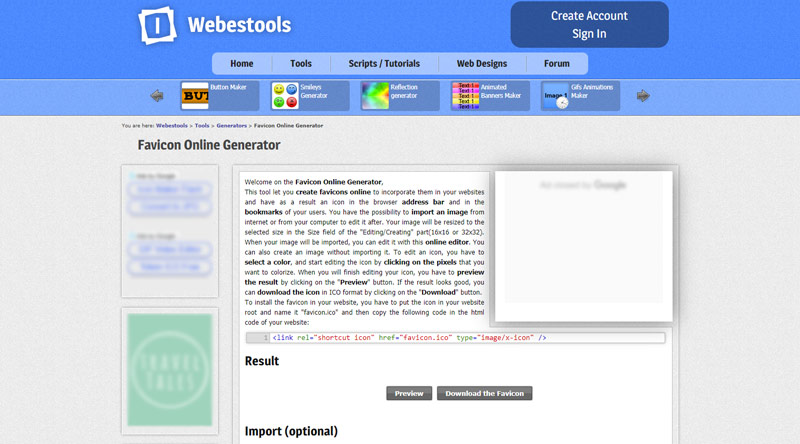800x444 pixels.
Task: Open the Animated Banners Maker icon
Action: 465,95
